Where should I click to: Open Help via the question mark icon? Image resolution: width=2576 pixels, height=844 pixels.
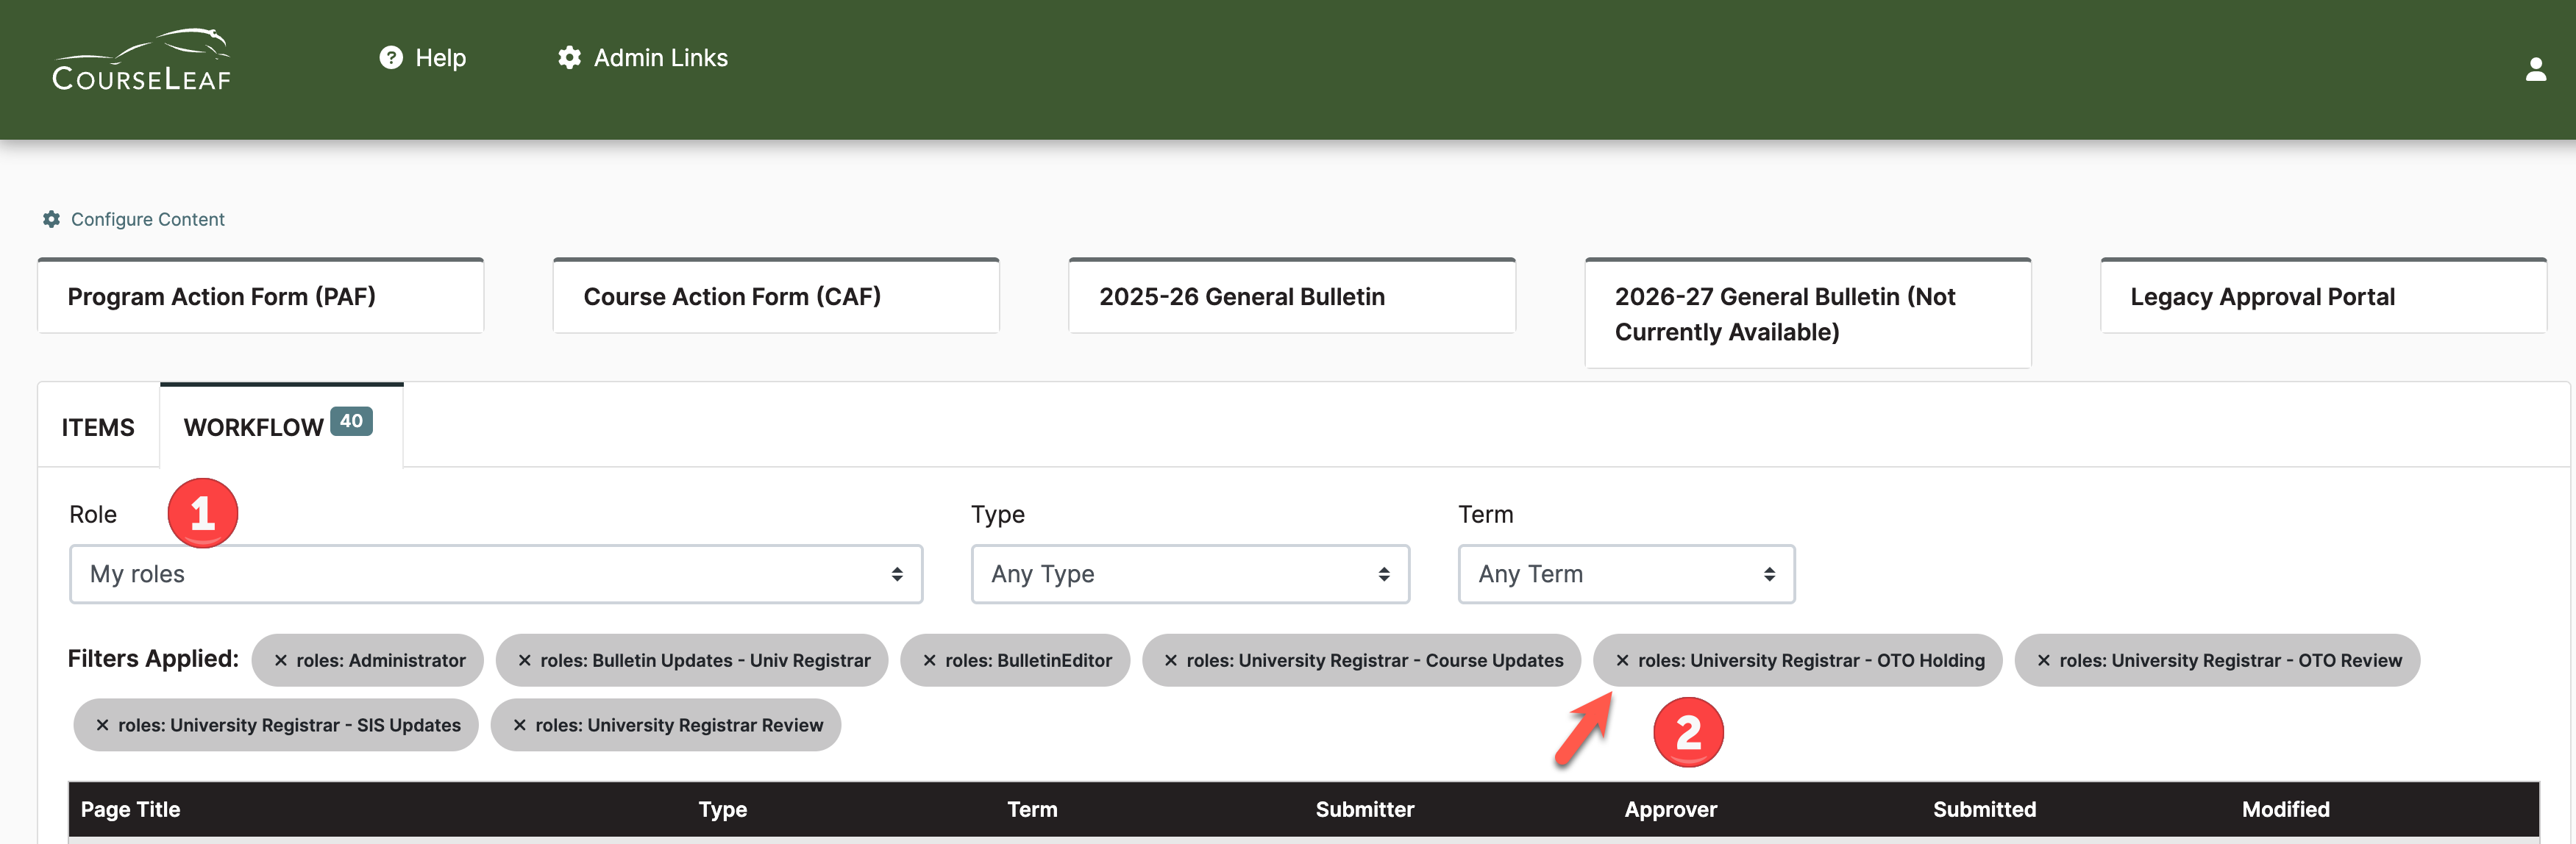[x=391, y=57]
